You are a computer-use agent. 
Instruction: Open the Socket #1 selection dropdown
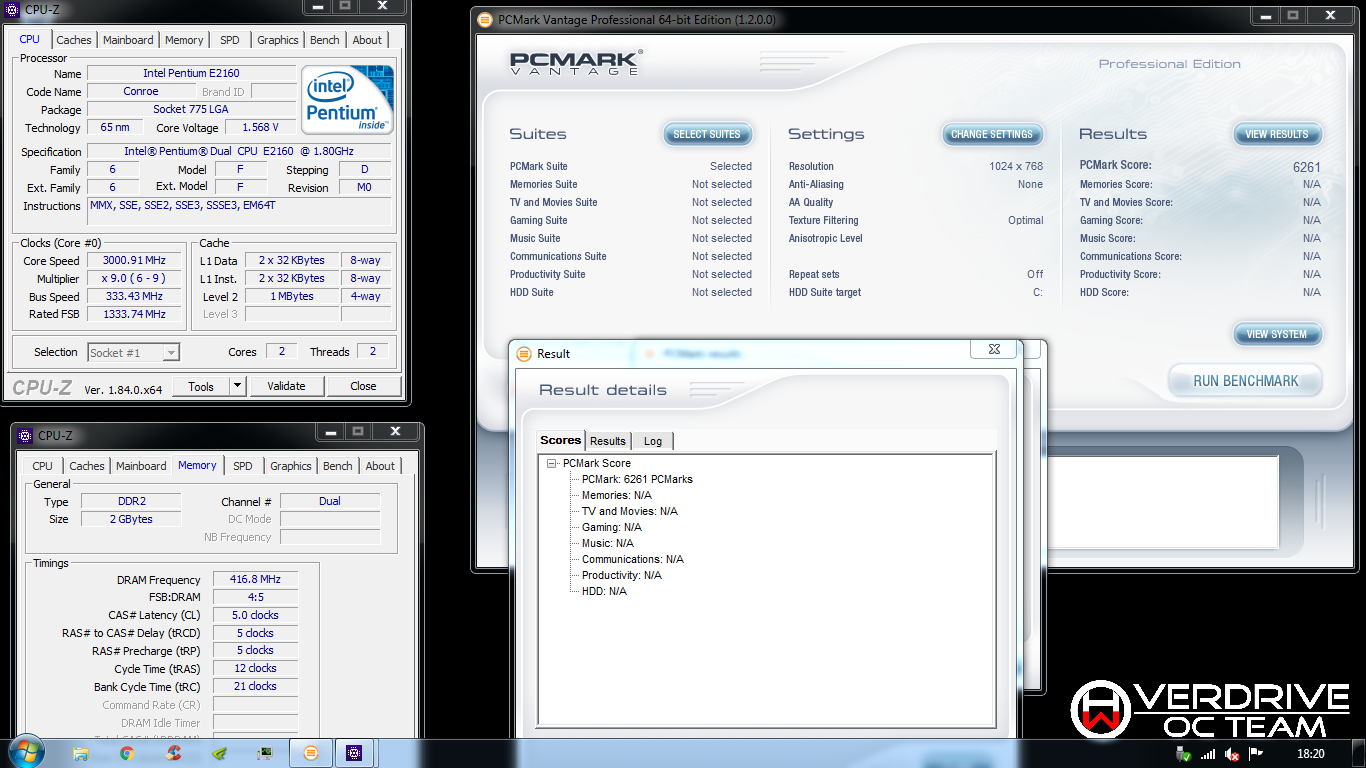click(133, 352)
